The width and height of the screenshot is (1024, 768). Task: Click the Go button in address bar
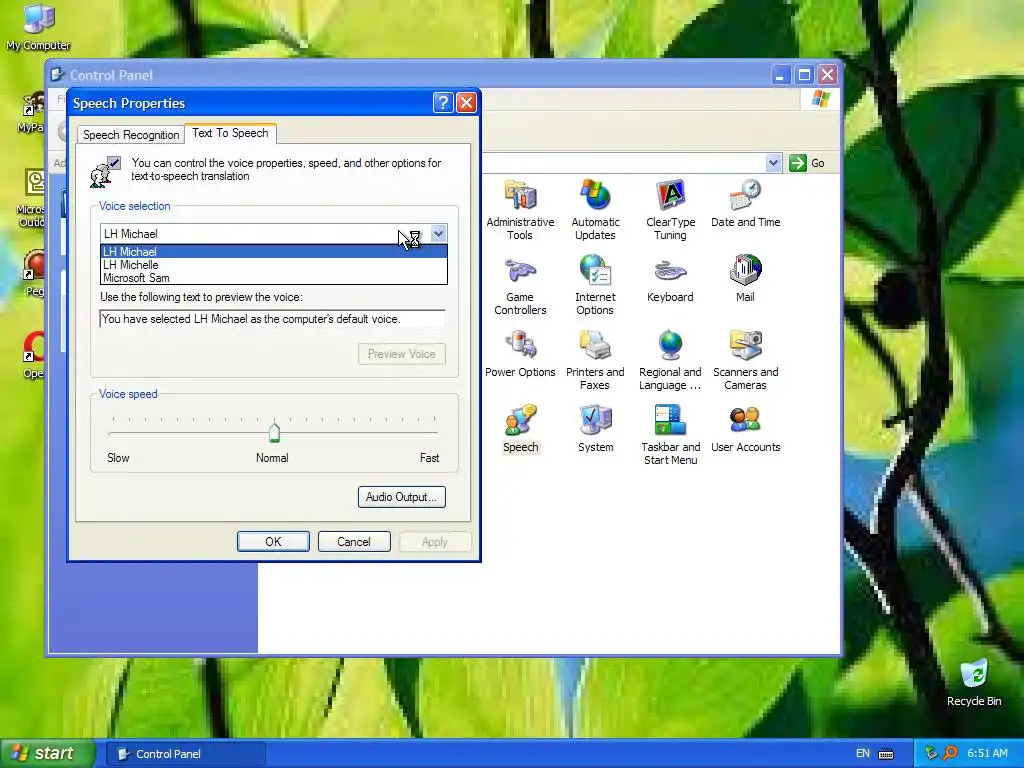click(807, 163)
